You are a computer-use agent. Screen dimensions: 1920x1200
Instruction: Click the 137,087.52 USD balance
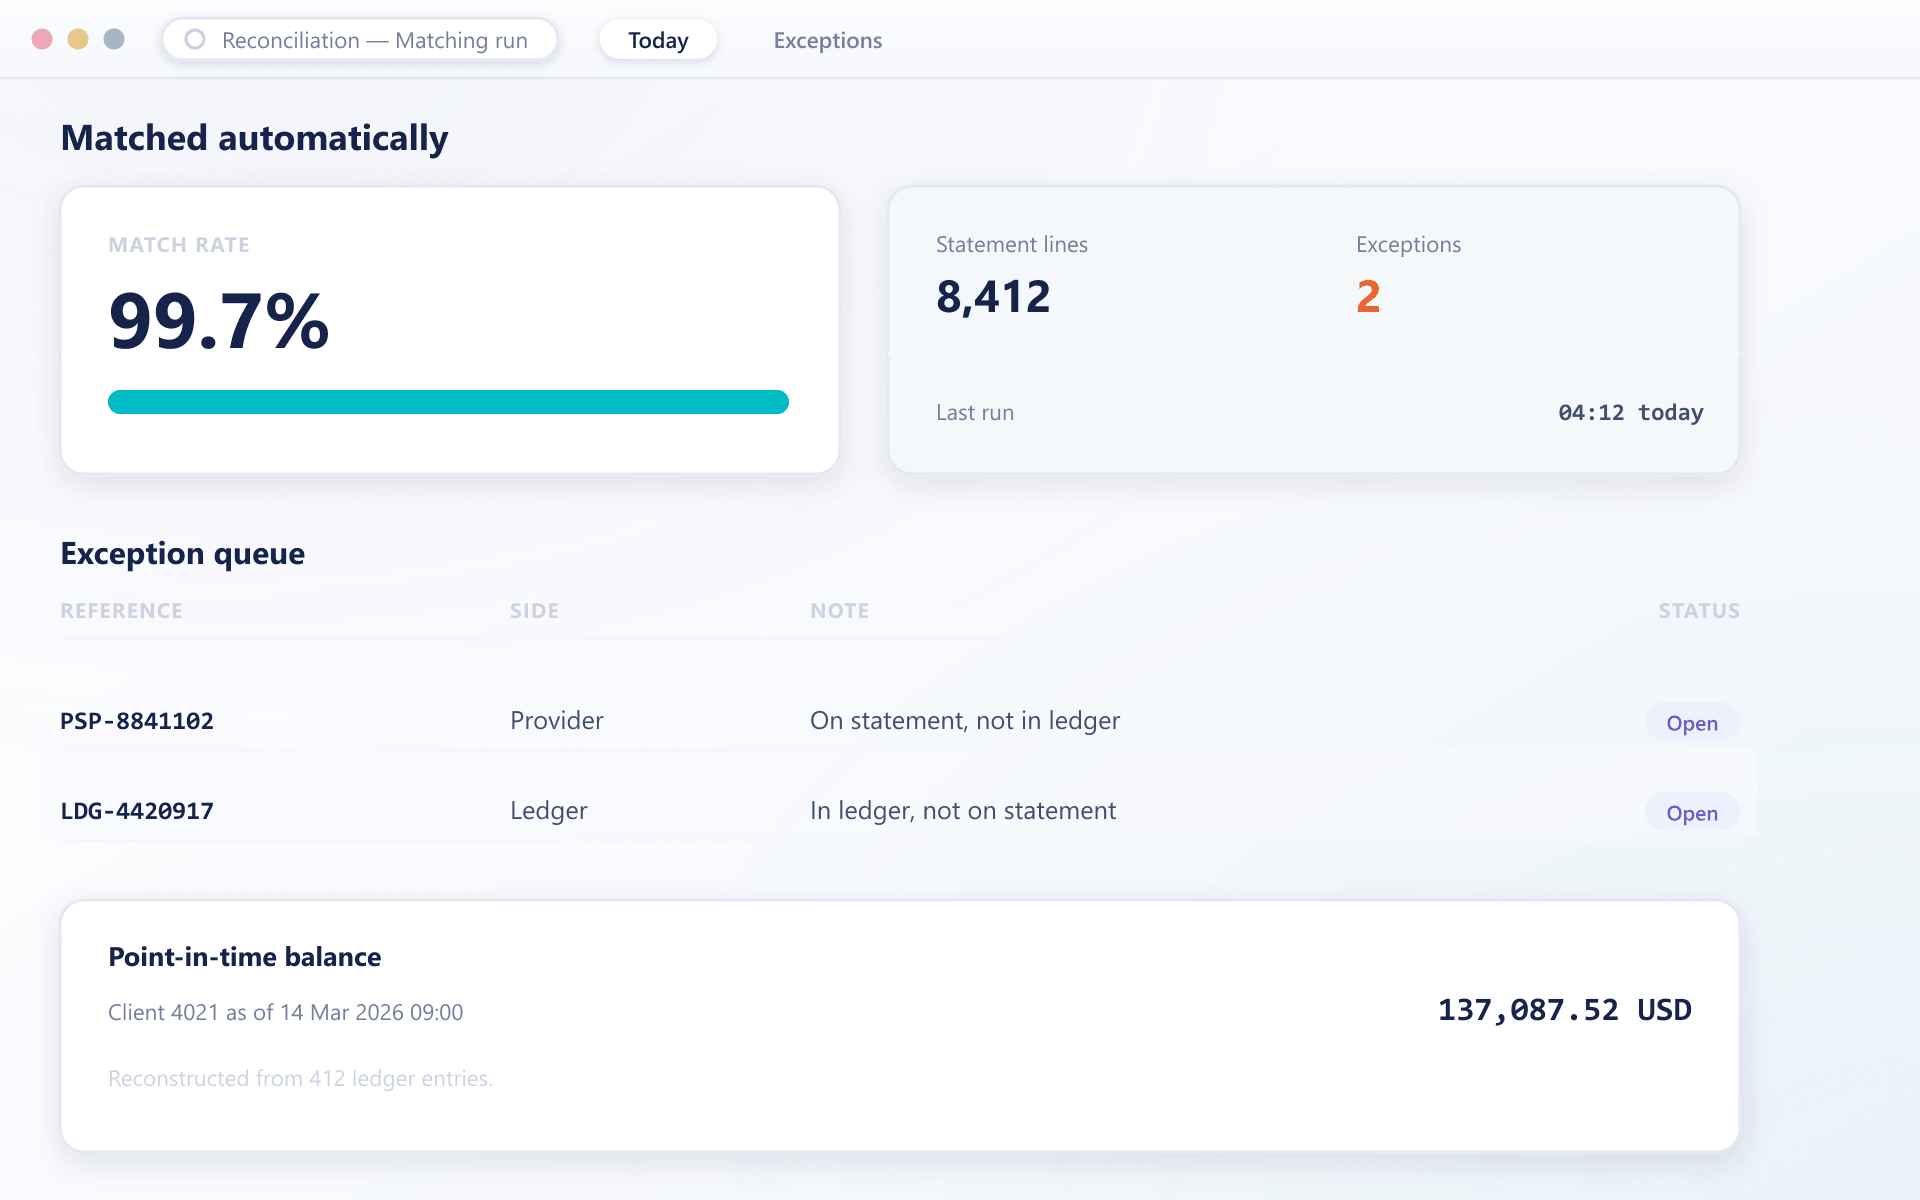(x=1564, y=1010)
